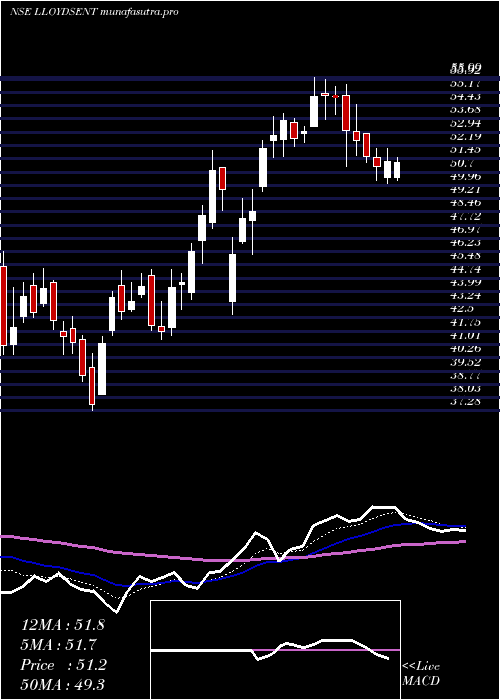This screenshot has width=500, height=700.
Task: Click the 47.72 price axis label
Action: [465, 216]
